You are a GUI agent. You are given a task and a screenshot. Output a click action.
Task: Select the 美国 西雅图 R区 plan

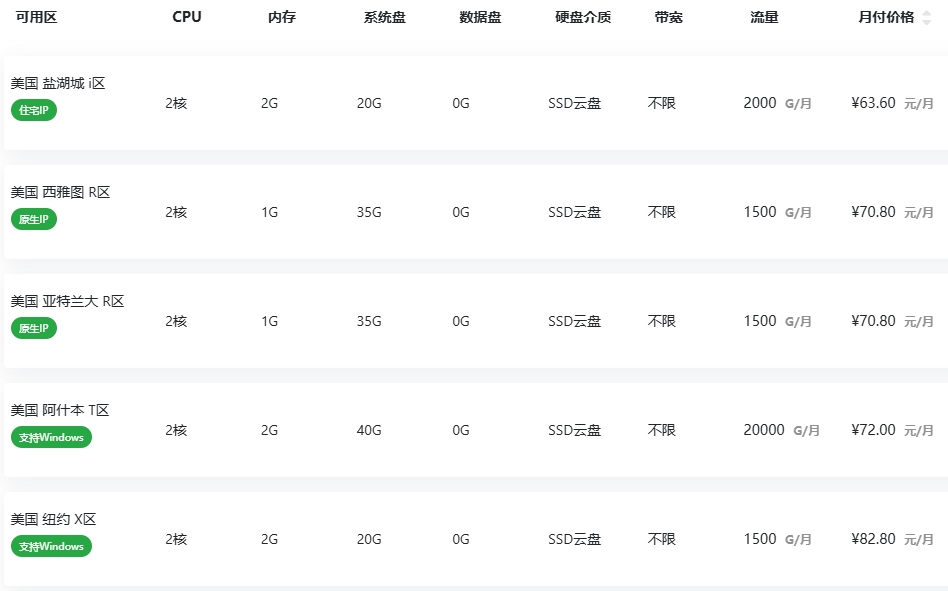[476, 212]
